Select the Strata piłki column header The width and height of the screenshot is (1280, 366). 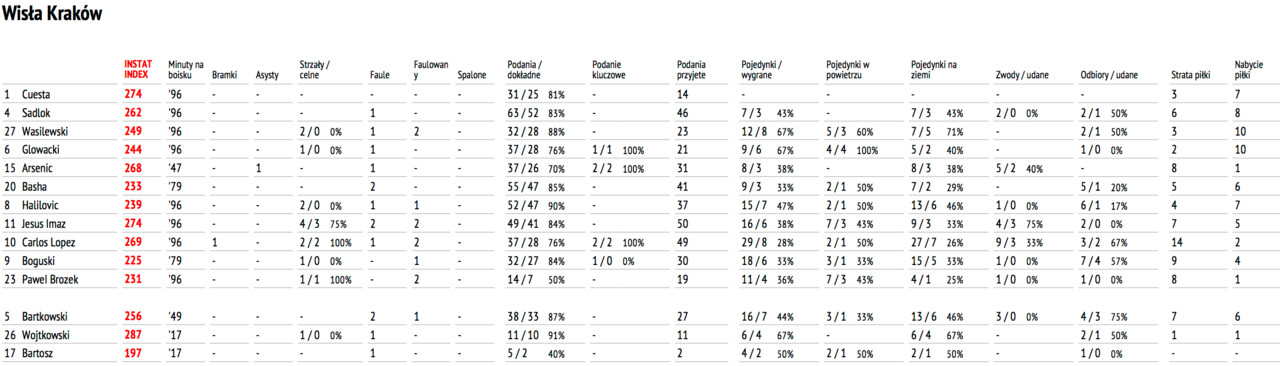coord(1189,74)
